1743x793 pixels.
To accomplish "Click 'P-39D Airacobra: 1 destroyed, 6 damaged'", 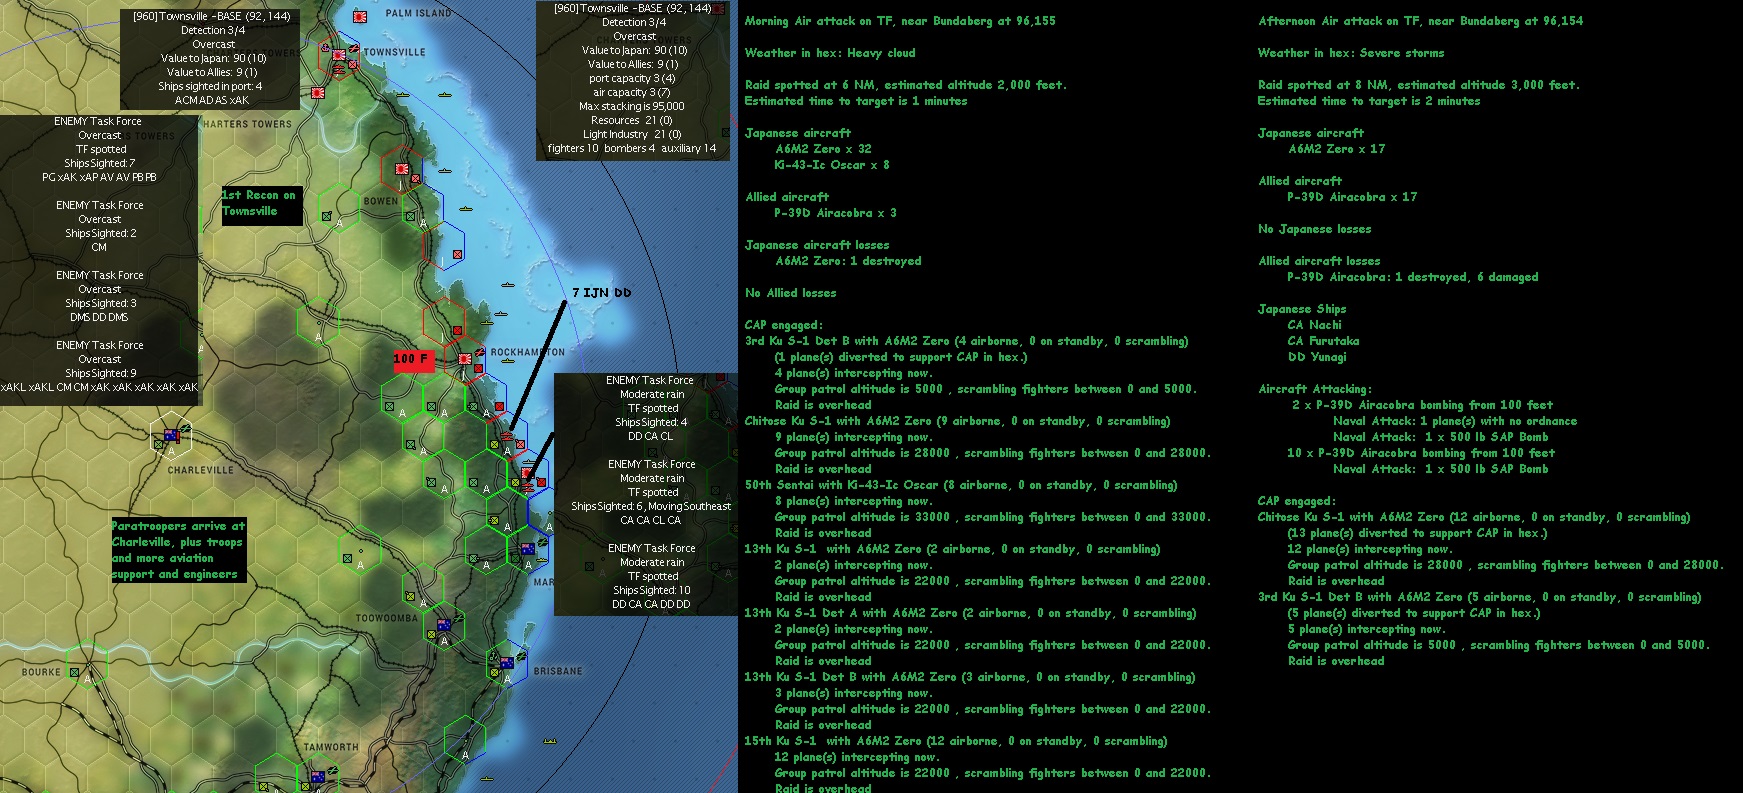I will pos(1413,277).
